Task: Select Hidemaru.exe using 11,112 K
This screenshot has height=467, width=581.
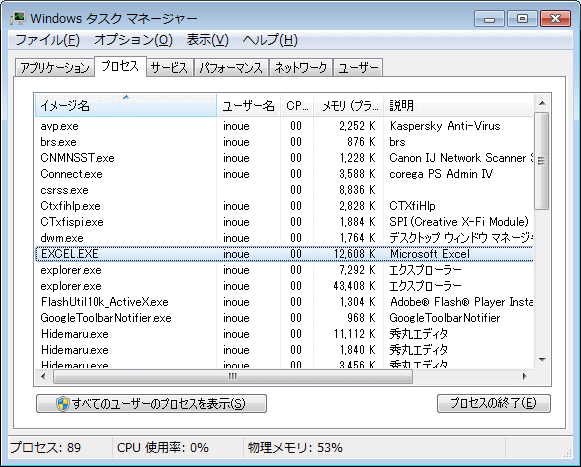Action: point(284,334)
